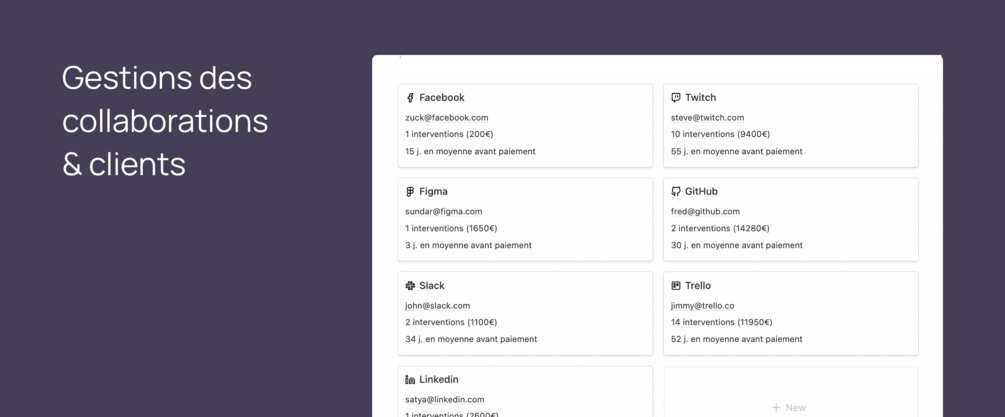Open the Twitch client card title

700,98
